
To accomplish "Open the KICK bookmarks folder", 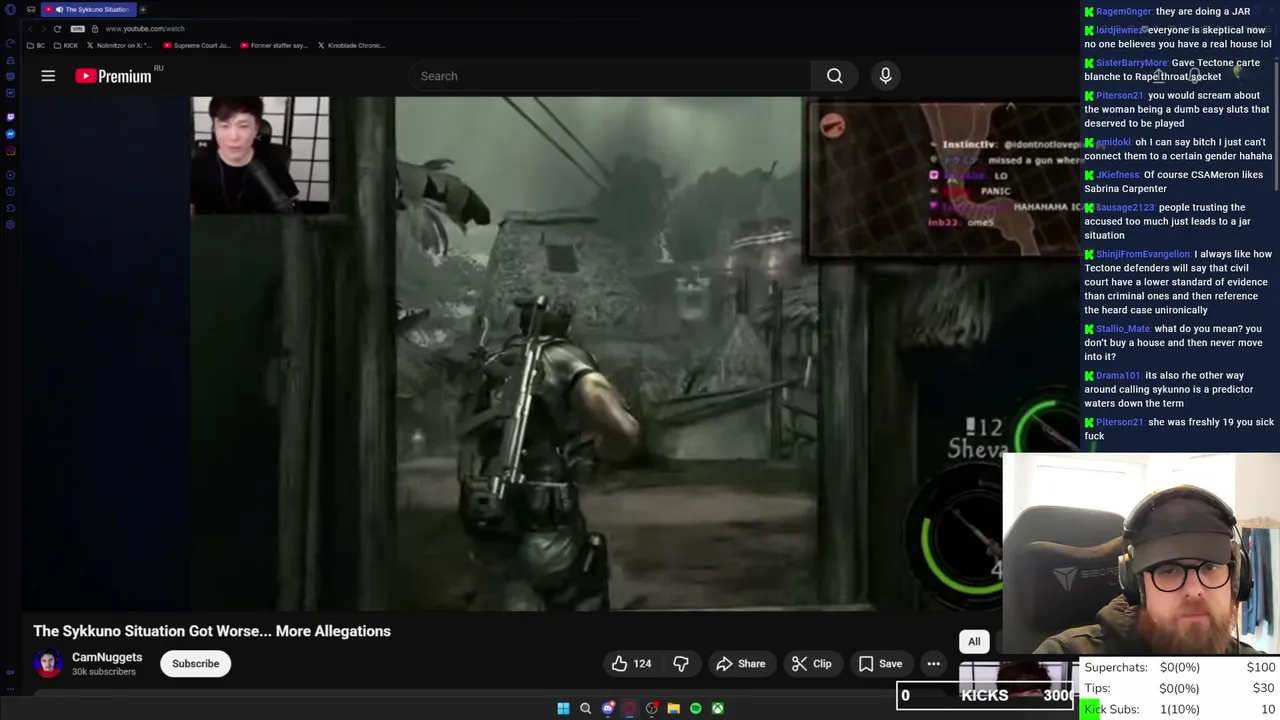I will [x=65, y=45].
